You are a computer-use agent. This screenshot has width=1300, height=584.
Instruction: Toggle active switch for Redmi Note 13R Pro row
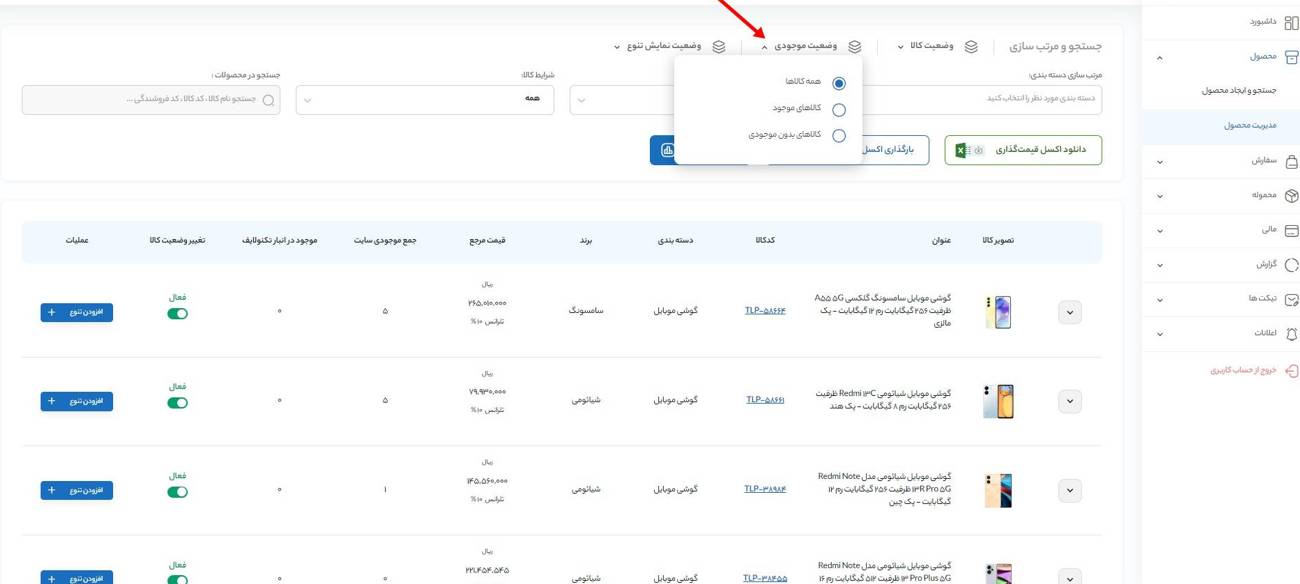177,491
